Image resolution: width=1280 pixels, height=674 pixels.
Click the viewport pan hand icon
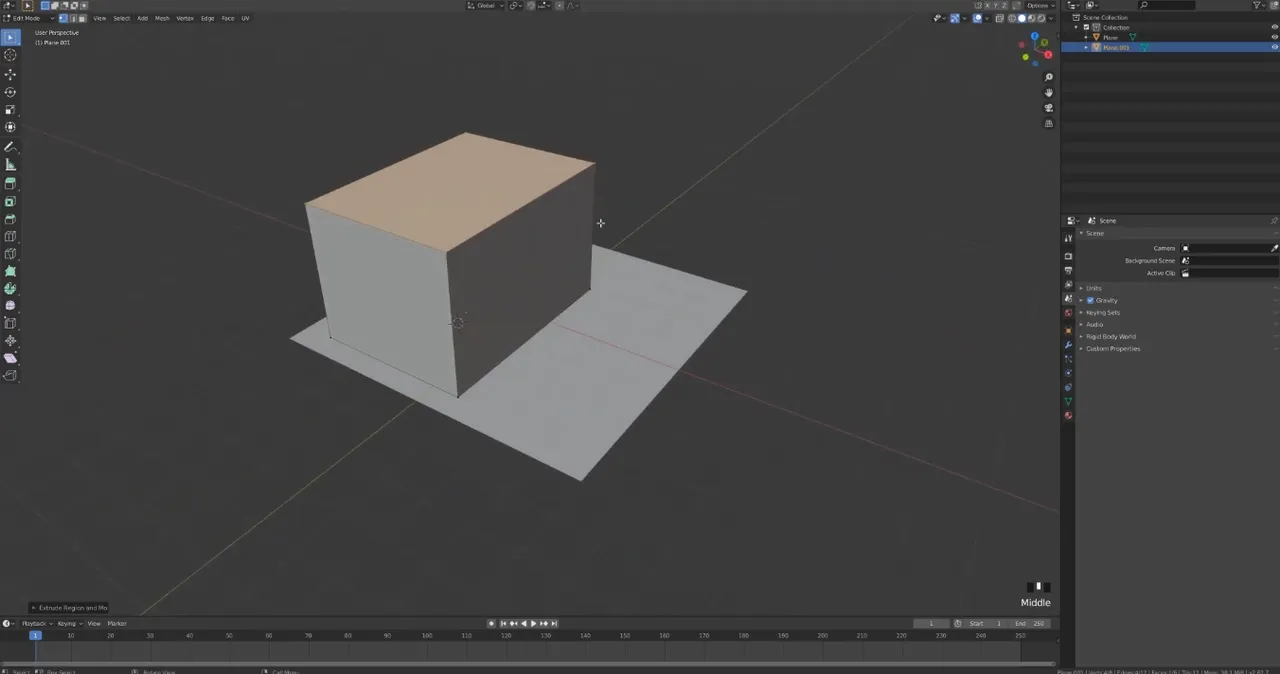coord(1049,92)
